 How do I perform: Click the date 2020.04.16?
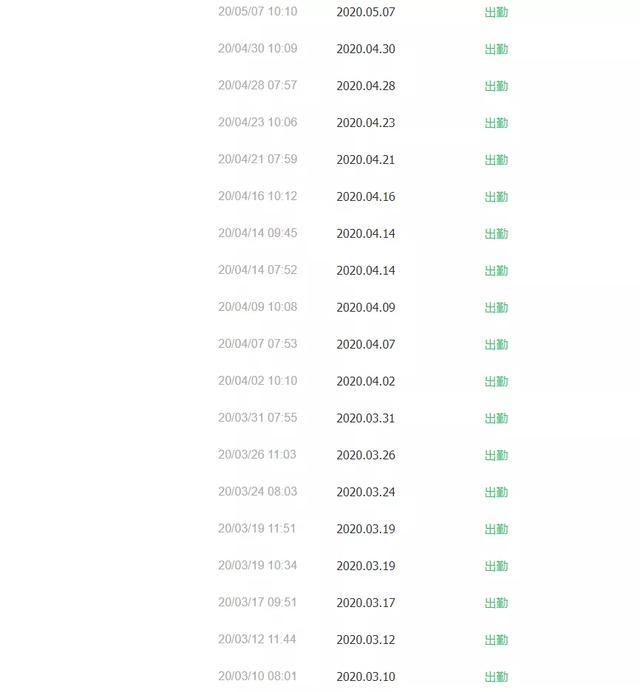point(365,197)
